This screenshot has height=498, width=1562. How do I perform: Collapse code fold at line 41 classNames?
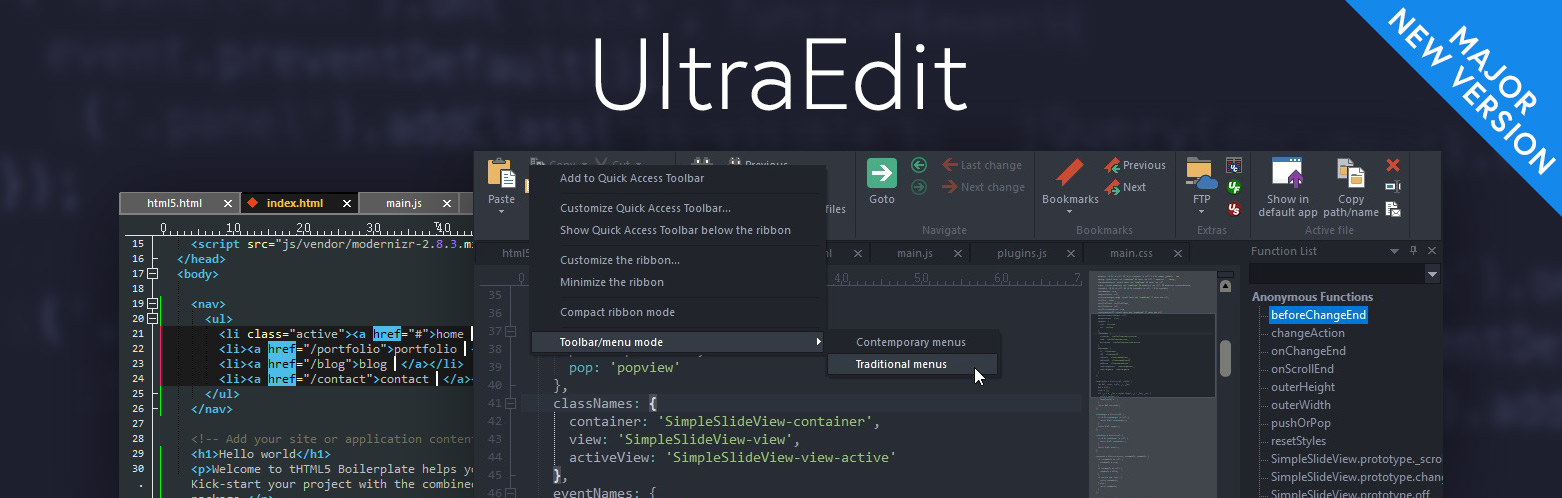(510, 404)
